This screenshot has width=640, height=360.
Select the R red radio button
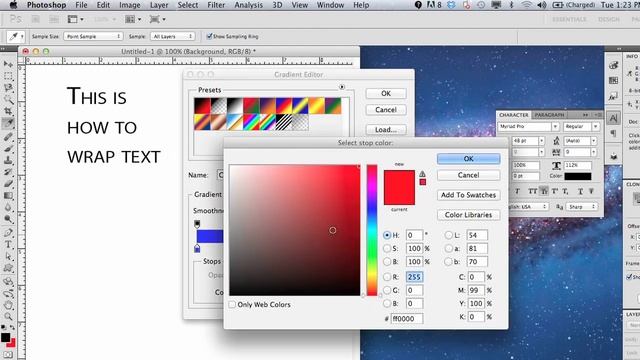387,277
